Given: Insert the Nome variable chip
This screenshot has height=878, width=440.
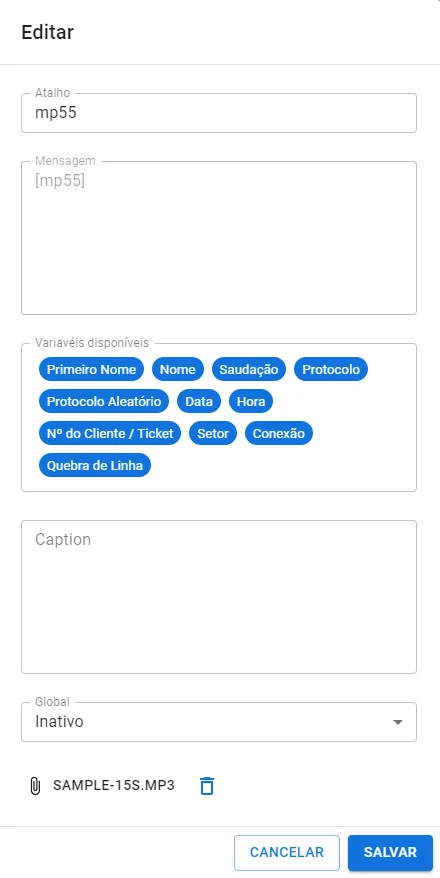Looking at the screenshot, I should tap(178, 370).
